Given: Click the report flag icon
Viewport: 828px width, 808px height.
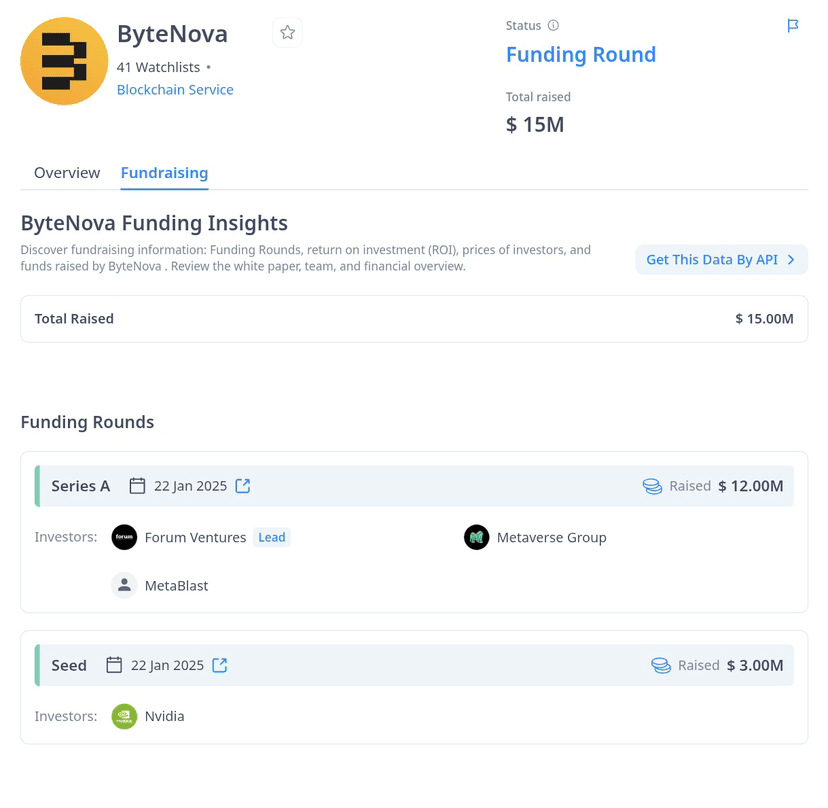Looking at the screenshot, I should pyautogui.click(x=792, y=25).
